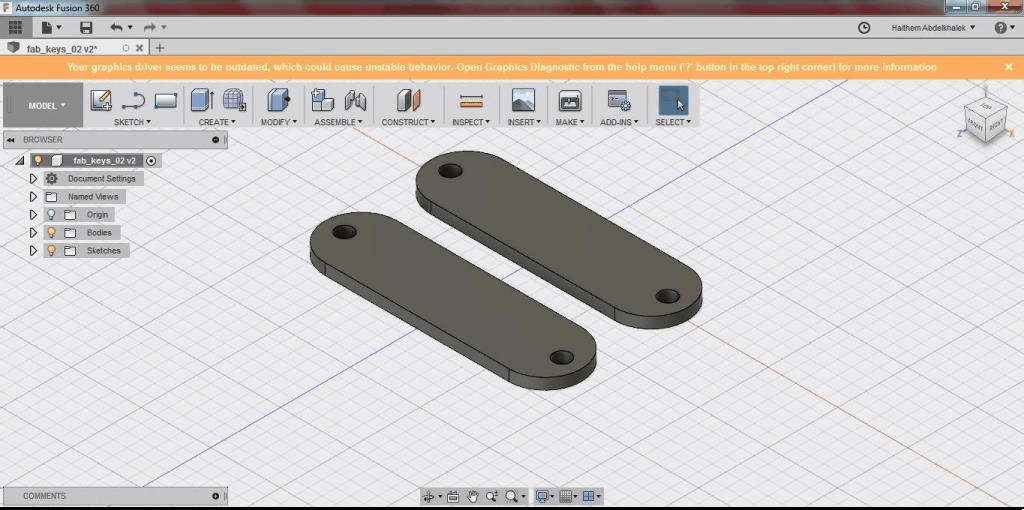Click the Offset Plane construct icon
This screenshot has height=510, width=1024.
coord(409,100)
